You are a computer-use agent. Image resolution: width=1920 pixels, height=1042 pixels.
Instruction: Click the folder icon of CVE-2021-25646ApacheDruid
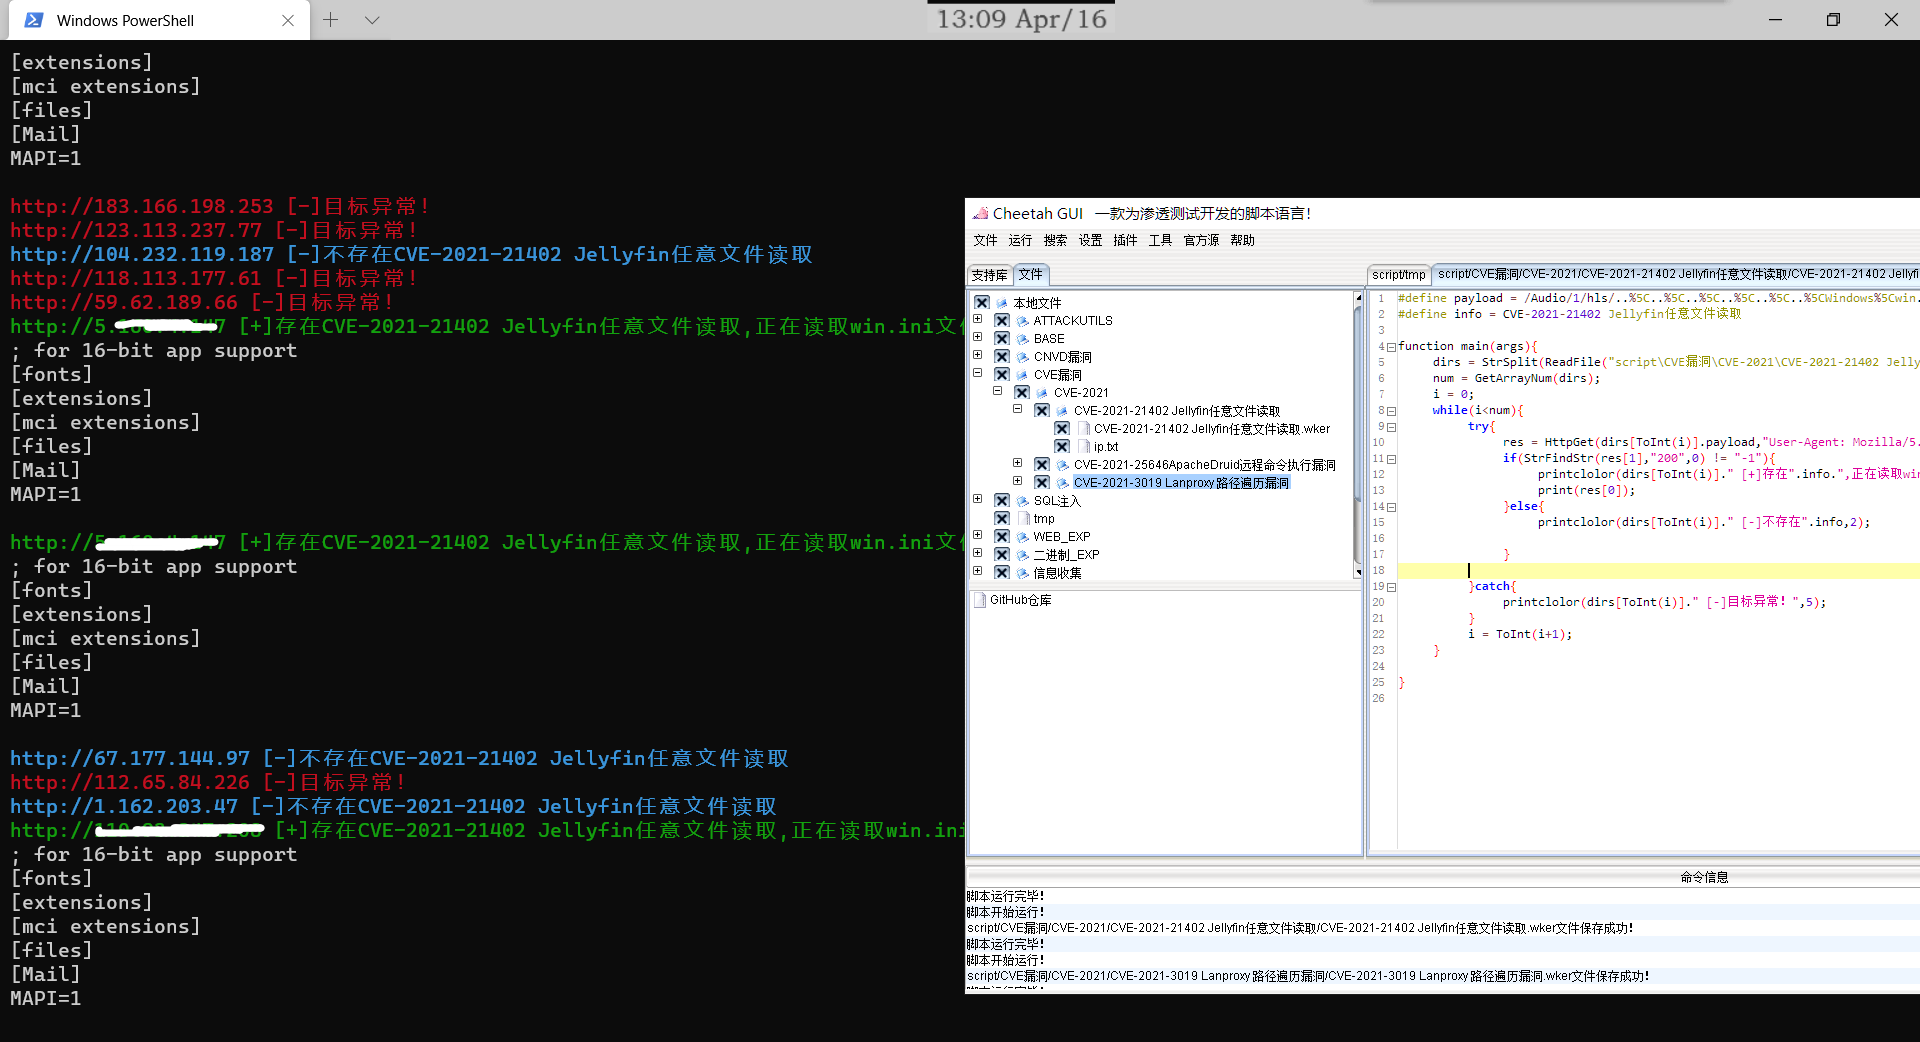(1063, 465)
